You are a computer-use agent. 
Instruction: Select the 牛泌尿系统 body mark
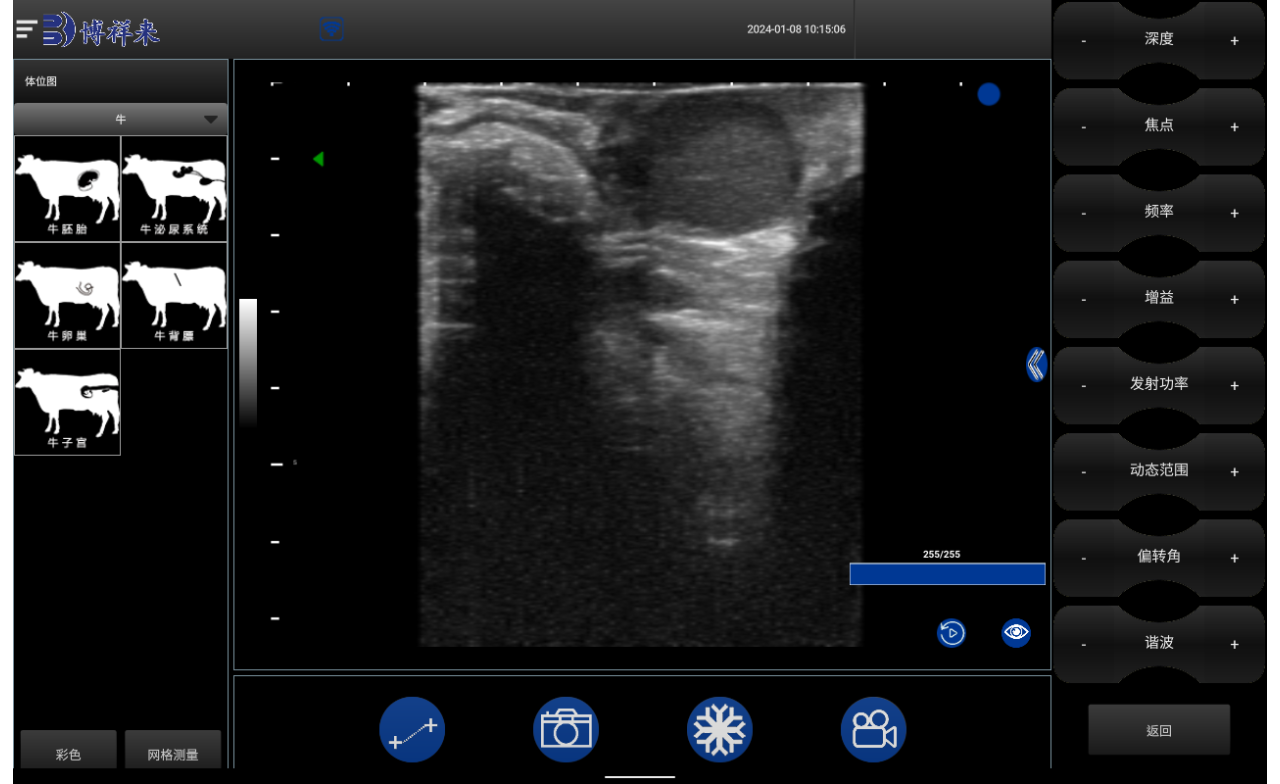174,188
